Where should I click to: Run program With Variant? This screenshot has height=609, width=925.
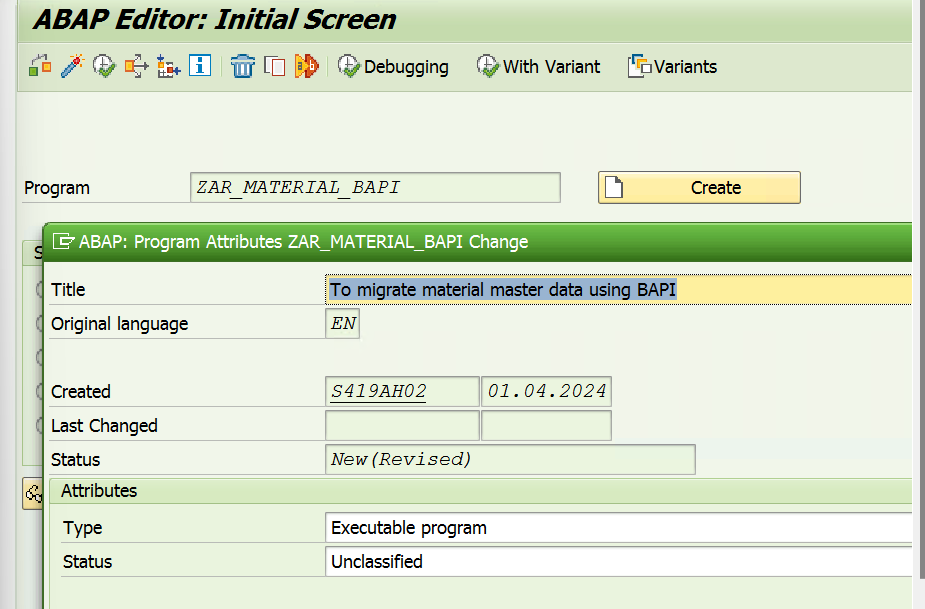[539, 67]
